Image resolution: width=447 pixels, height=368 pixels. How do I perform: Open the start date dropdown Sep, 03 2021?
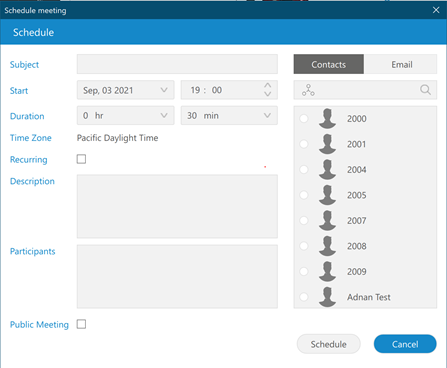click(126, 90)
